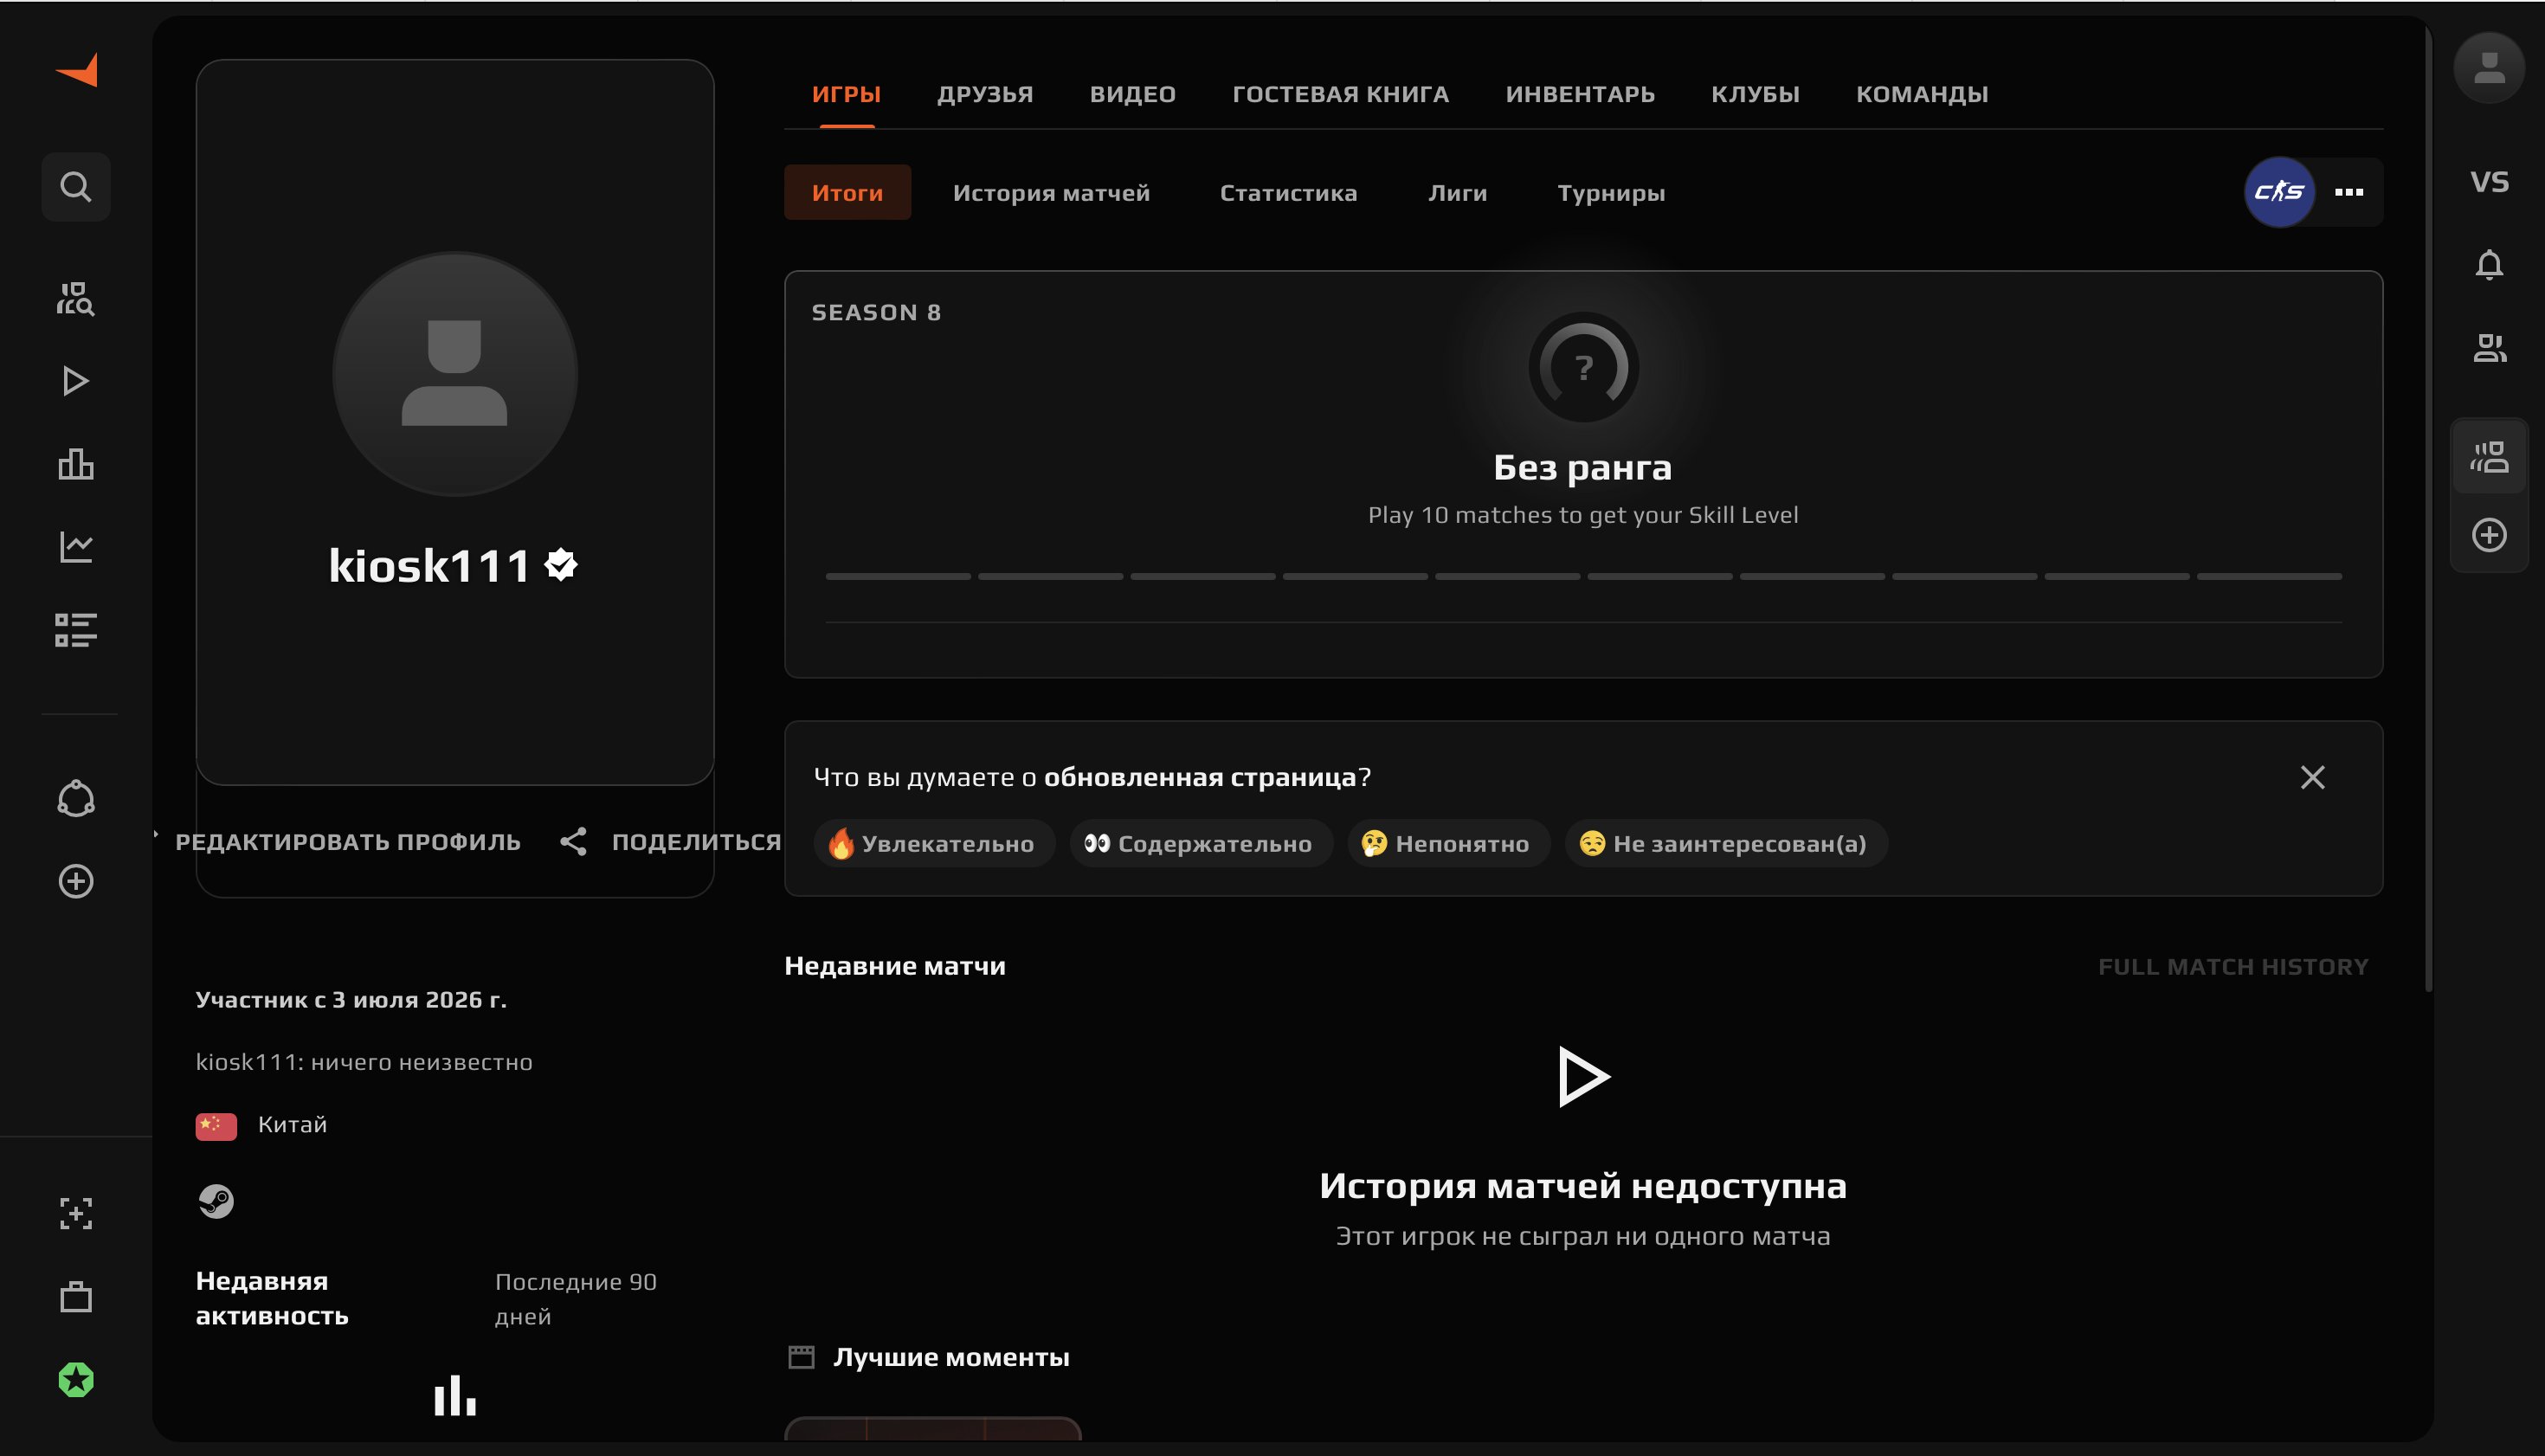The image size is (2545, 1456).
Task: Click the unknown rank question mark gauge
Action: (1583, 367)
